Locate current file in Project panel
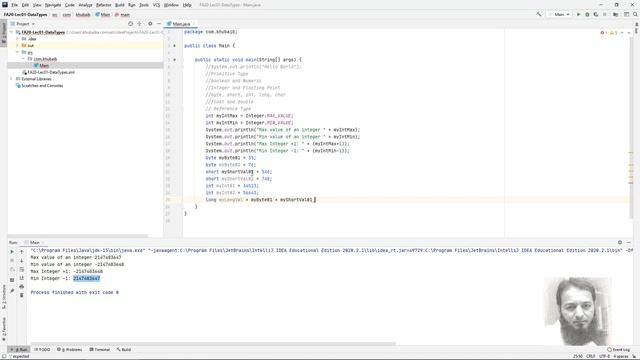640x360 pixels. [x=131, y=24]
